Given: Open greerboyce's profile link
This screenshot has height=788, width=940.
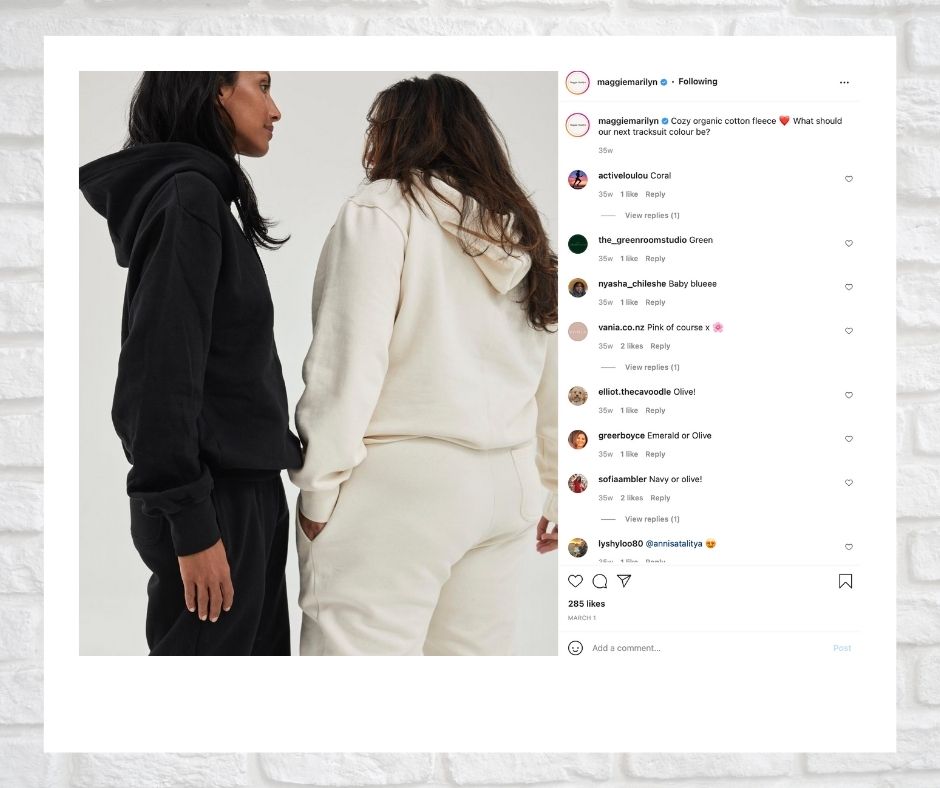Looking at the screenshot, I should (x=621, y=435).
